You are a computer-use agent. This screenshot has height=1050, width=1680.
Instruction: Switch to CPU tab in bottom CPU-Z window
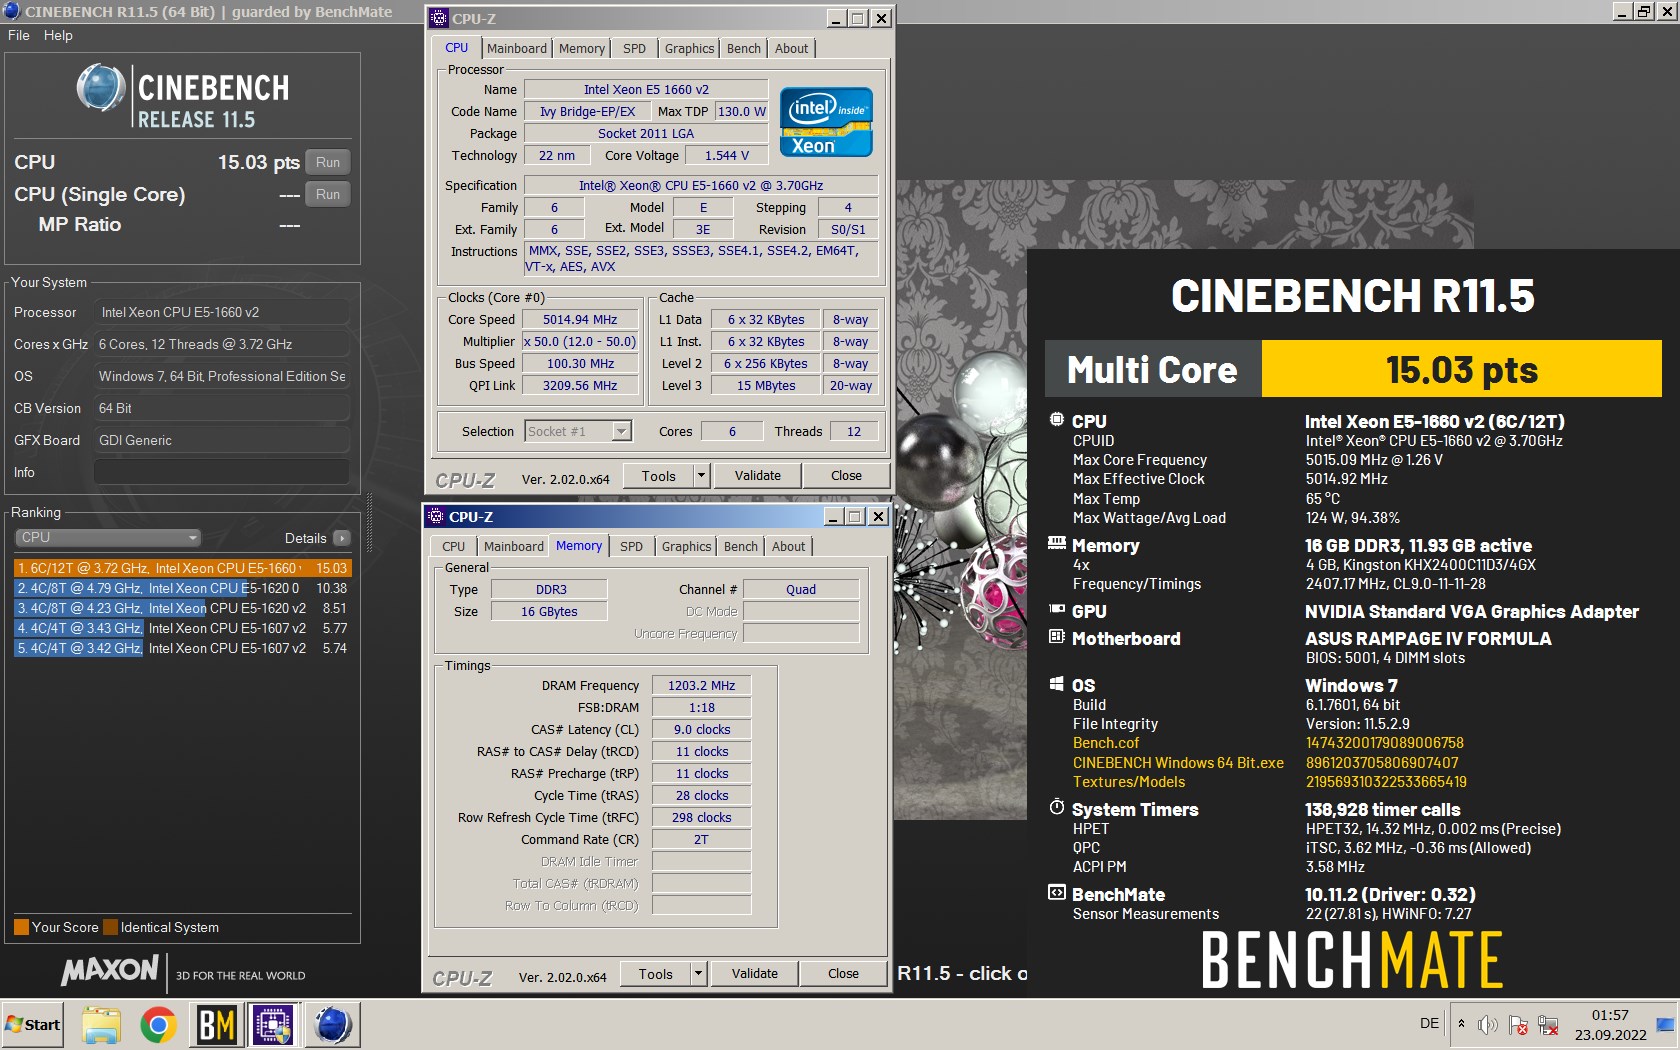[454, 546]
